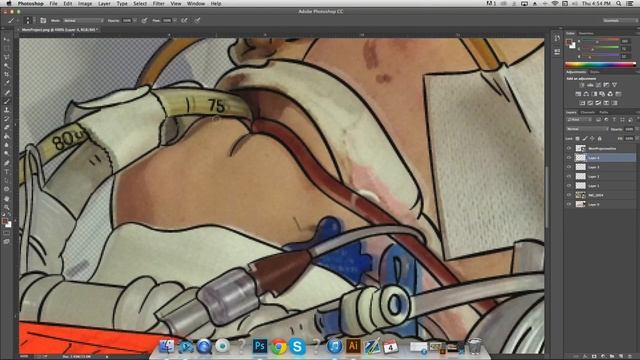Click the foreground color swatch in toolbox
This screenshot has width=640, height=360.
5,222
